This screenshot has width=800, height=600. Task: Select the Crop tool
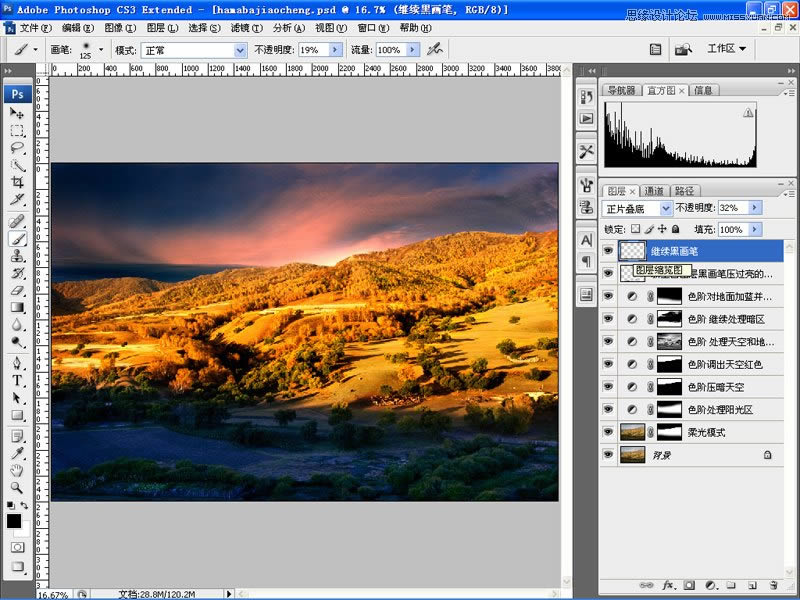(x=17, y=182)
